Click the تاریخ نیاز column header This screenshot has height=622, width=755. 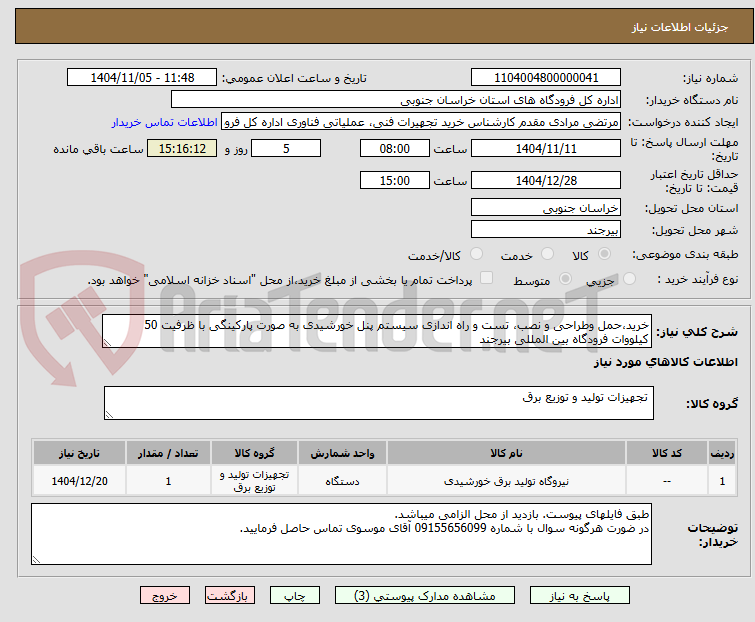tap(79, 453)
